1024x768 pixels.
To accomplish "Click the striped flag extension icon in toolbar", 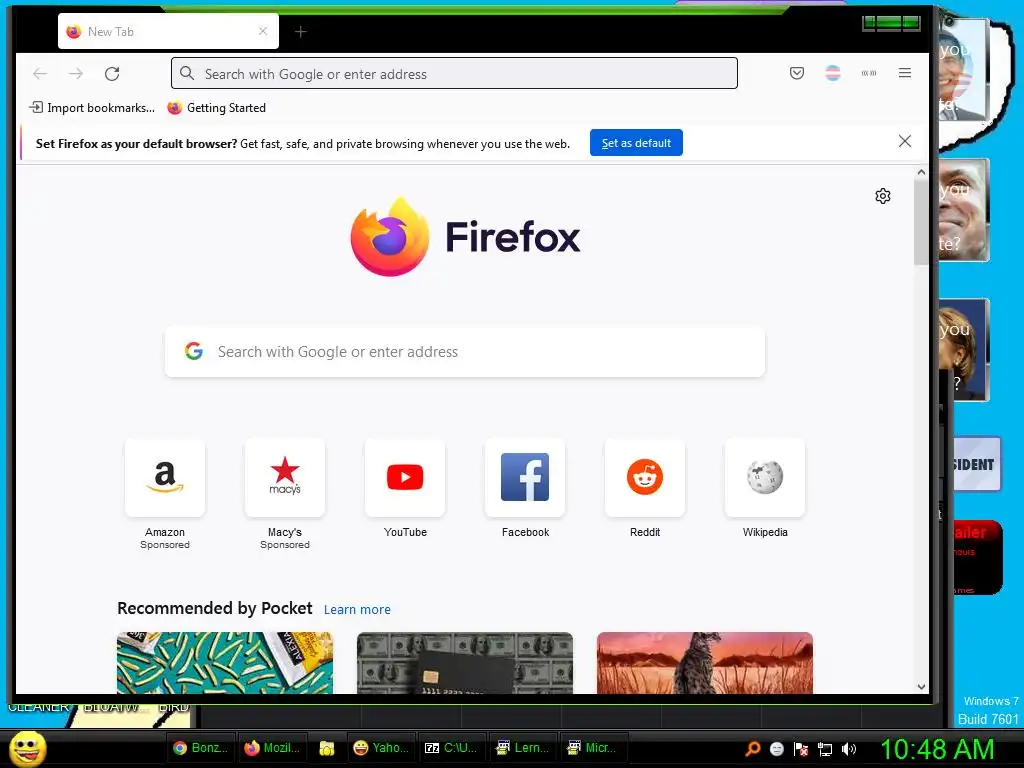I will click(833, 73).
